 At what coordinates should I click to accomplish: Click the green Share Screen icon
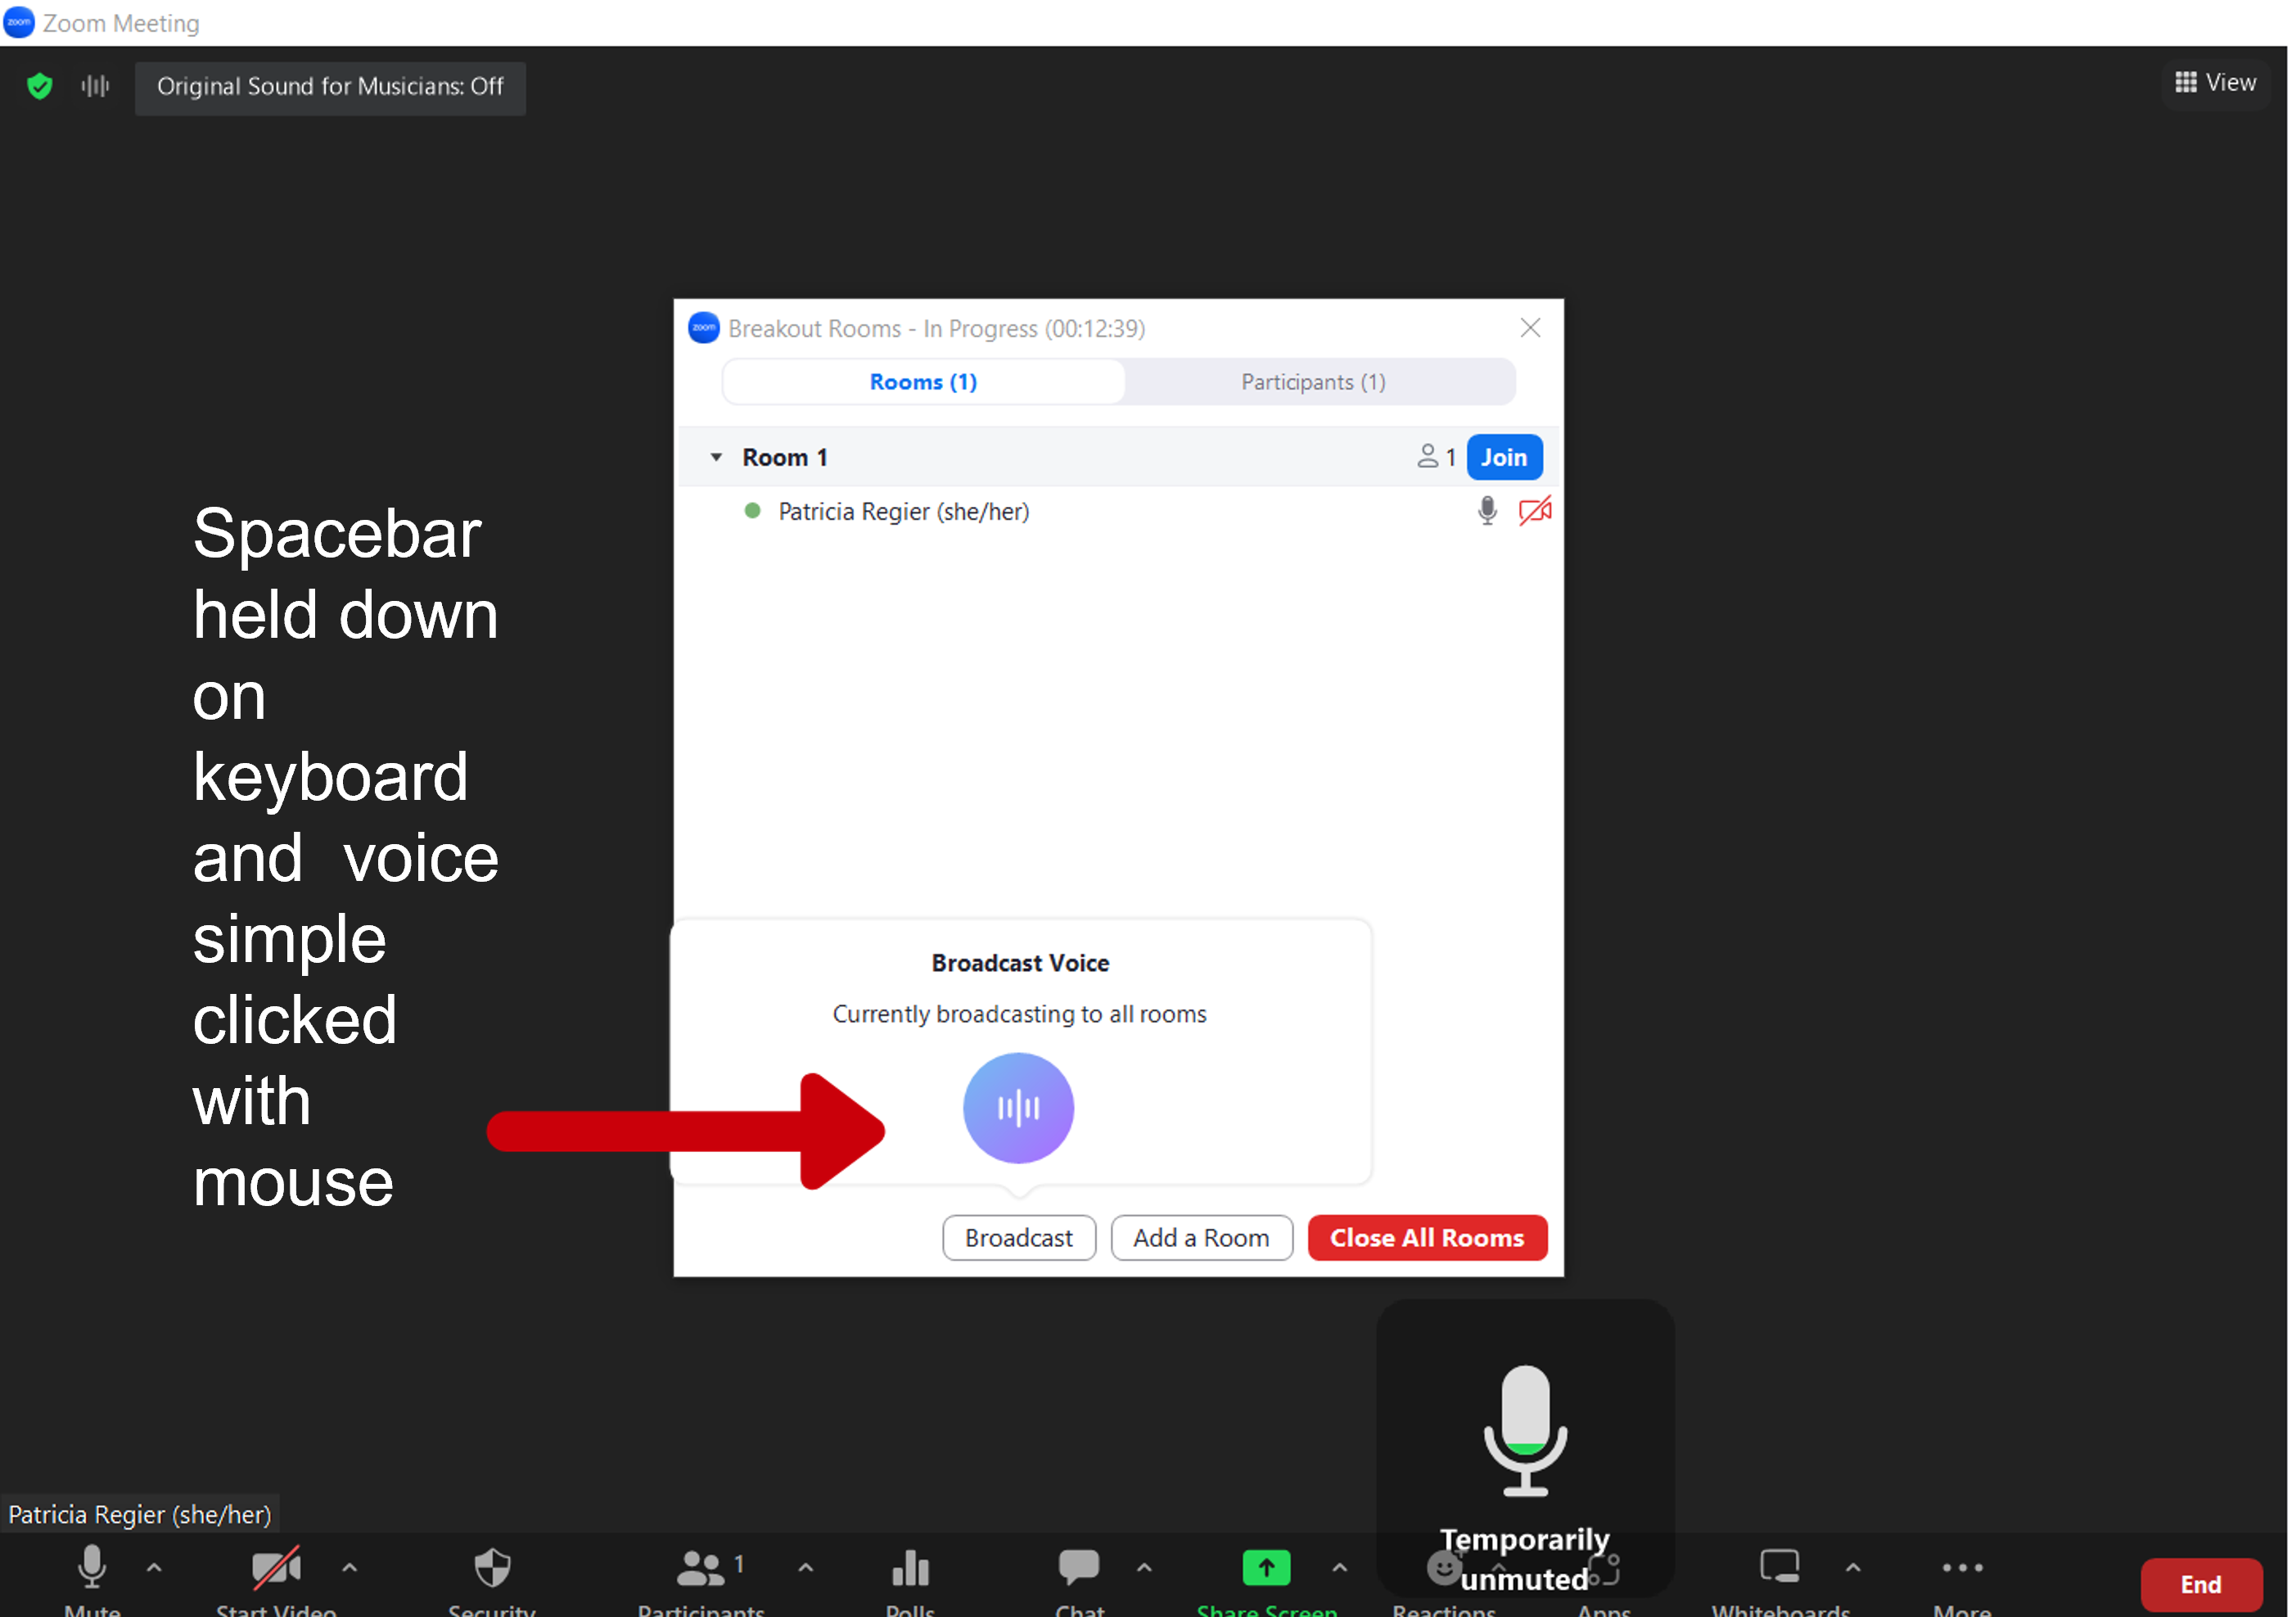click(1266, 1567)
